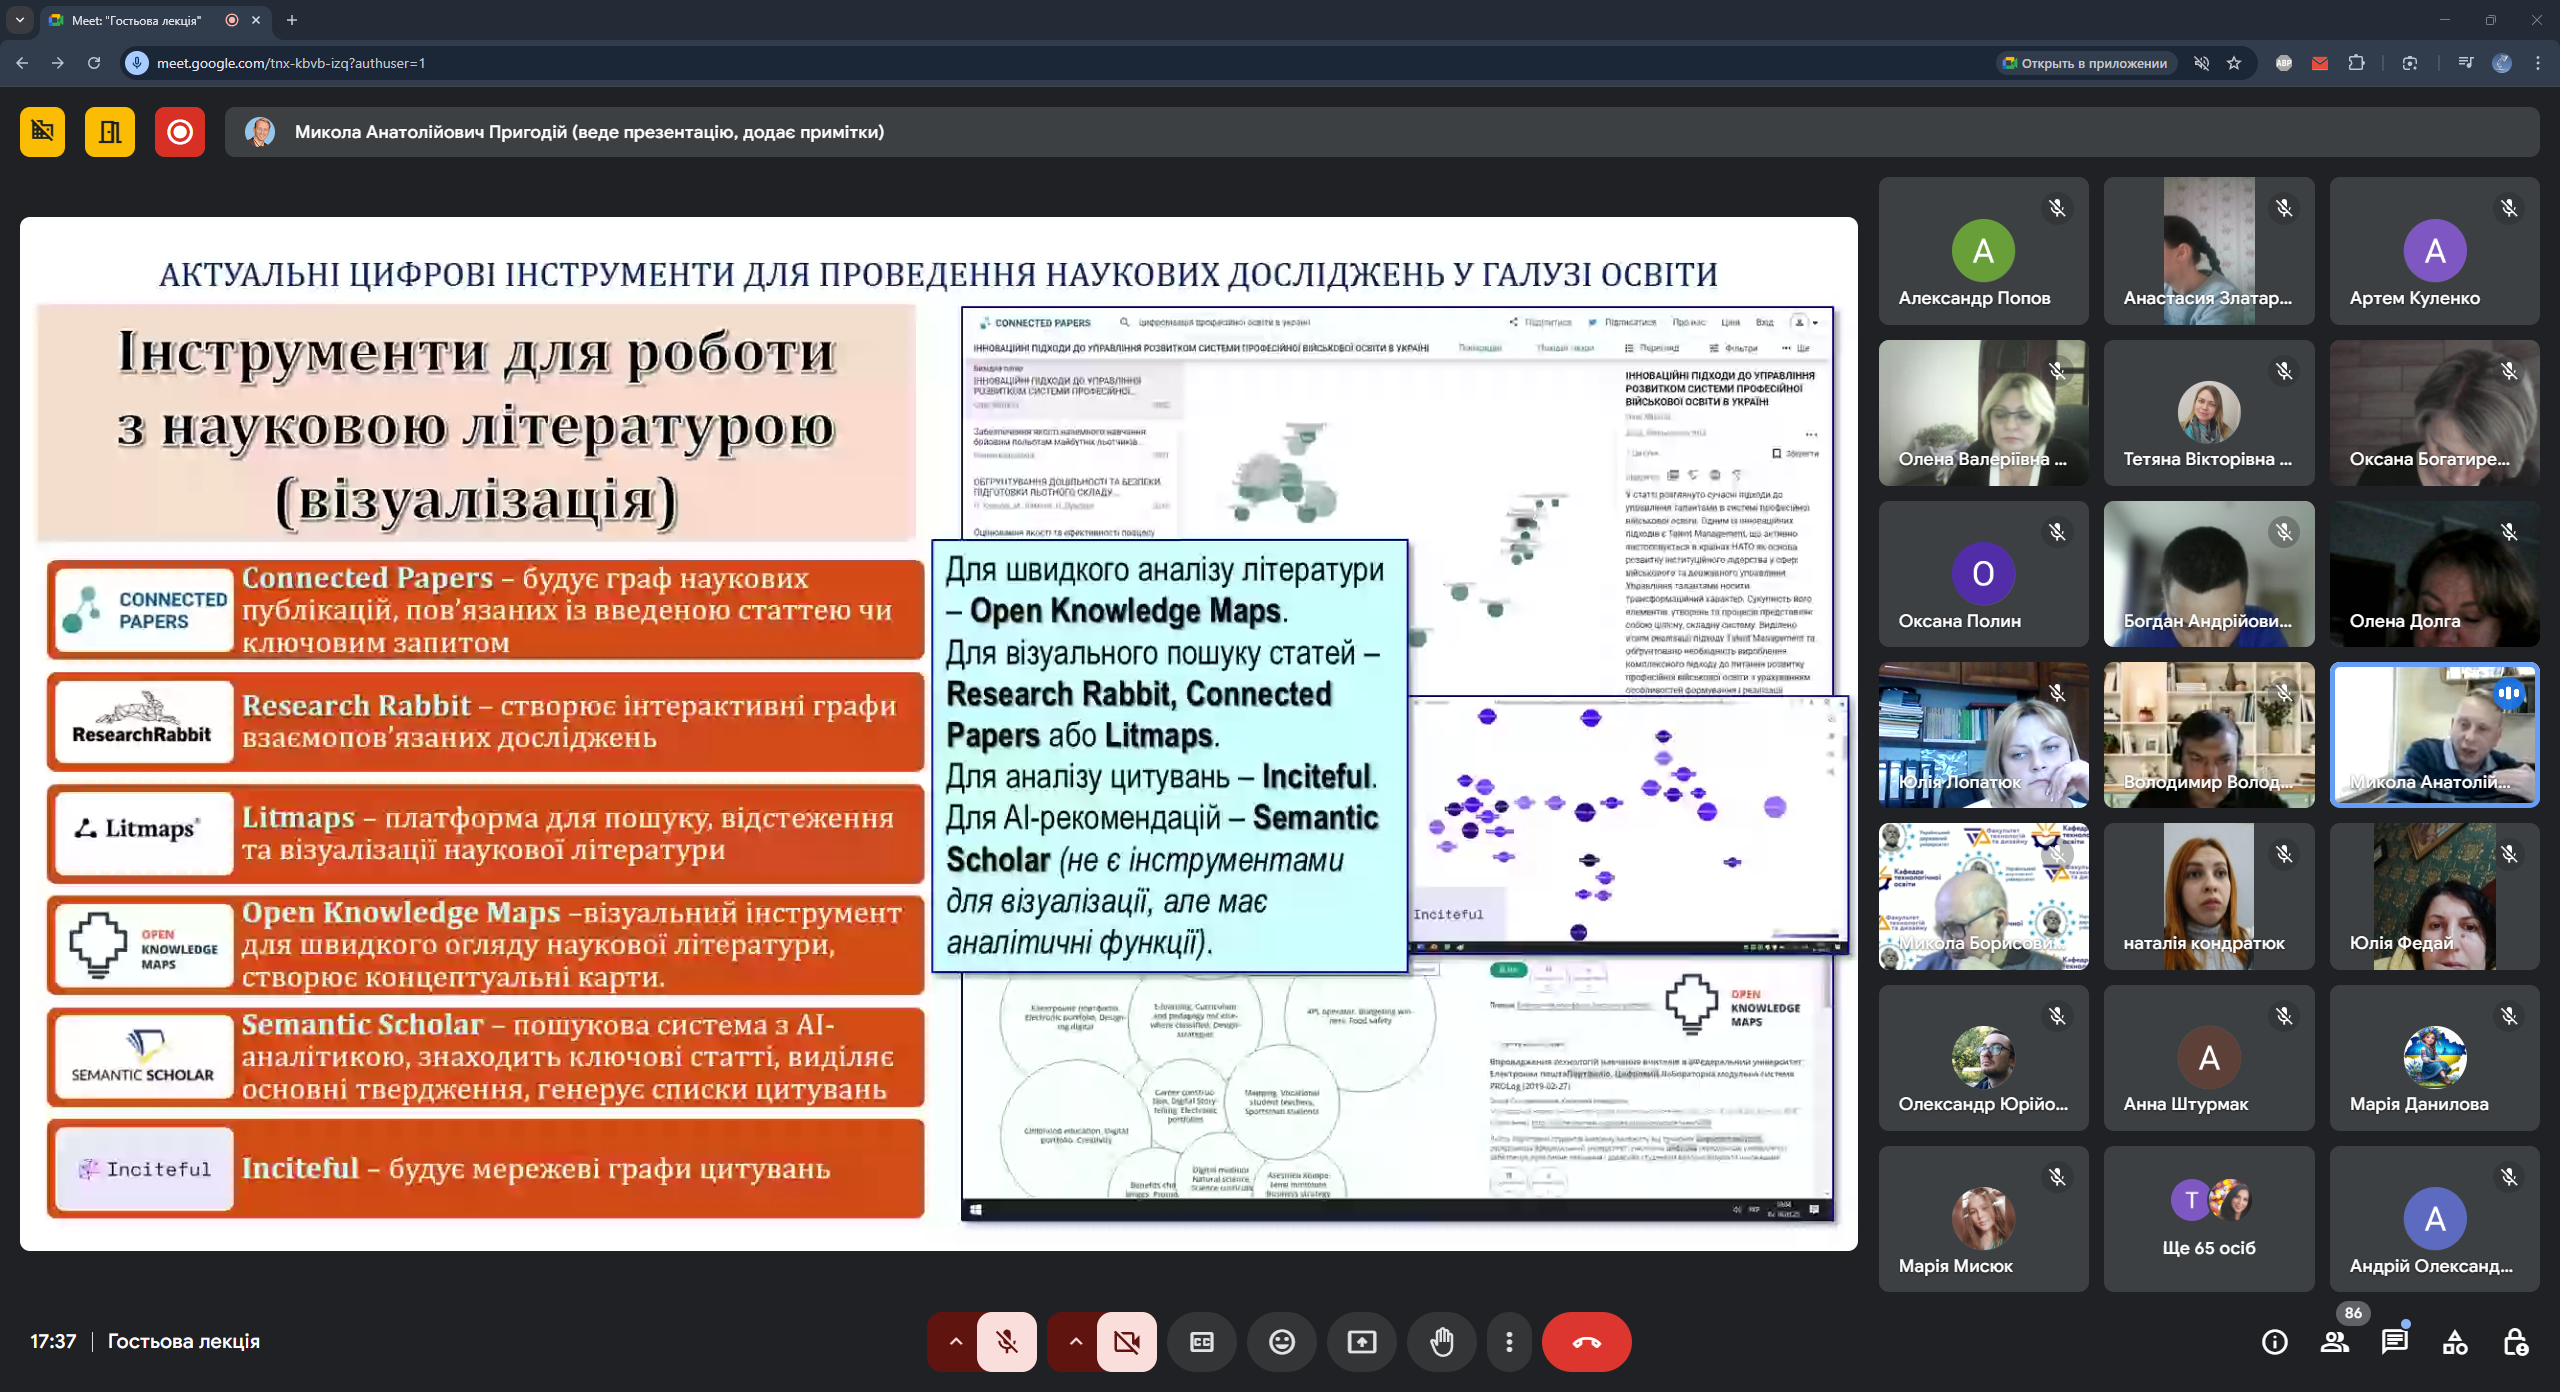This screenshot has height=1392, width=2560.
Task: Leave the call with red hang-up button
Action: pos(1587,1342)
